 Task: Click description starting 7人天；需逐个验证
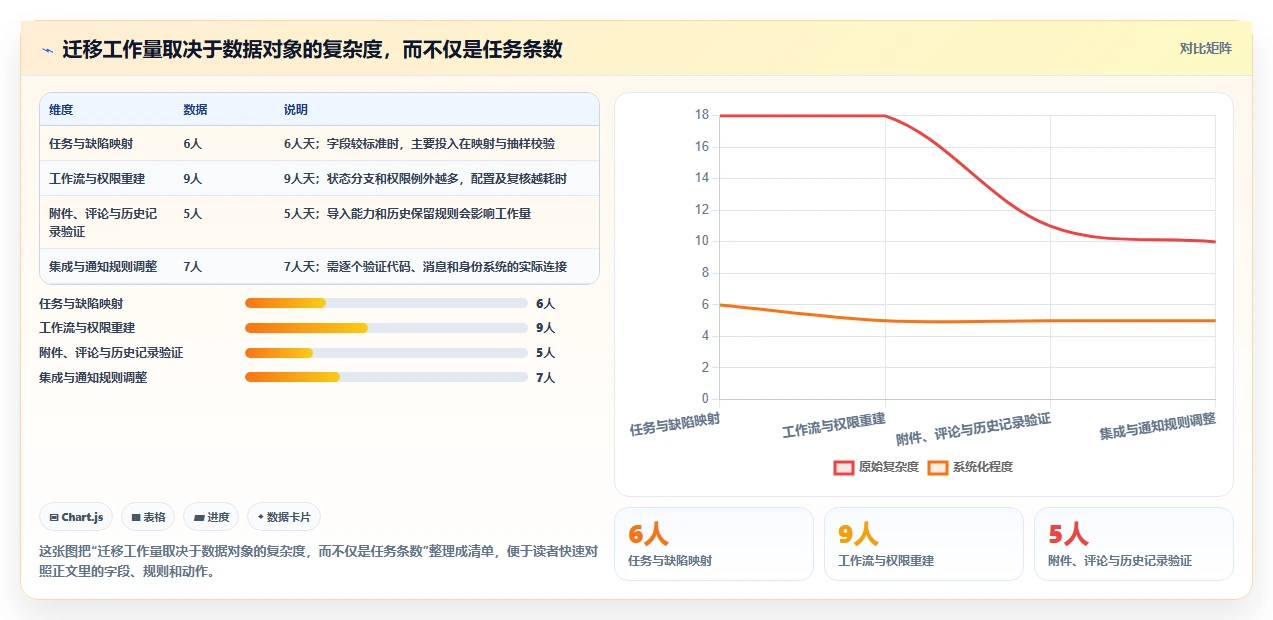[425, 266]
